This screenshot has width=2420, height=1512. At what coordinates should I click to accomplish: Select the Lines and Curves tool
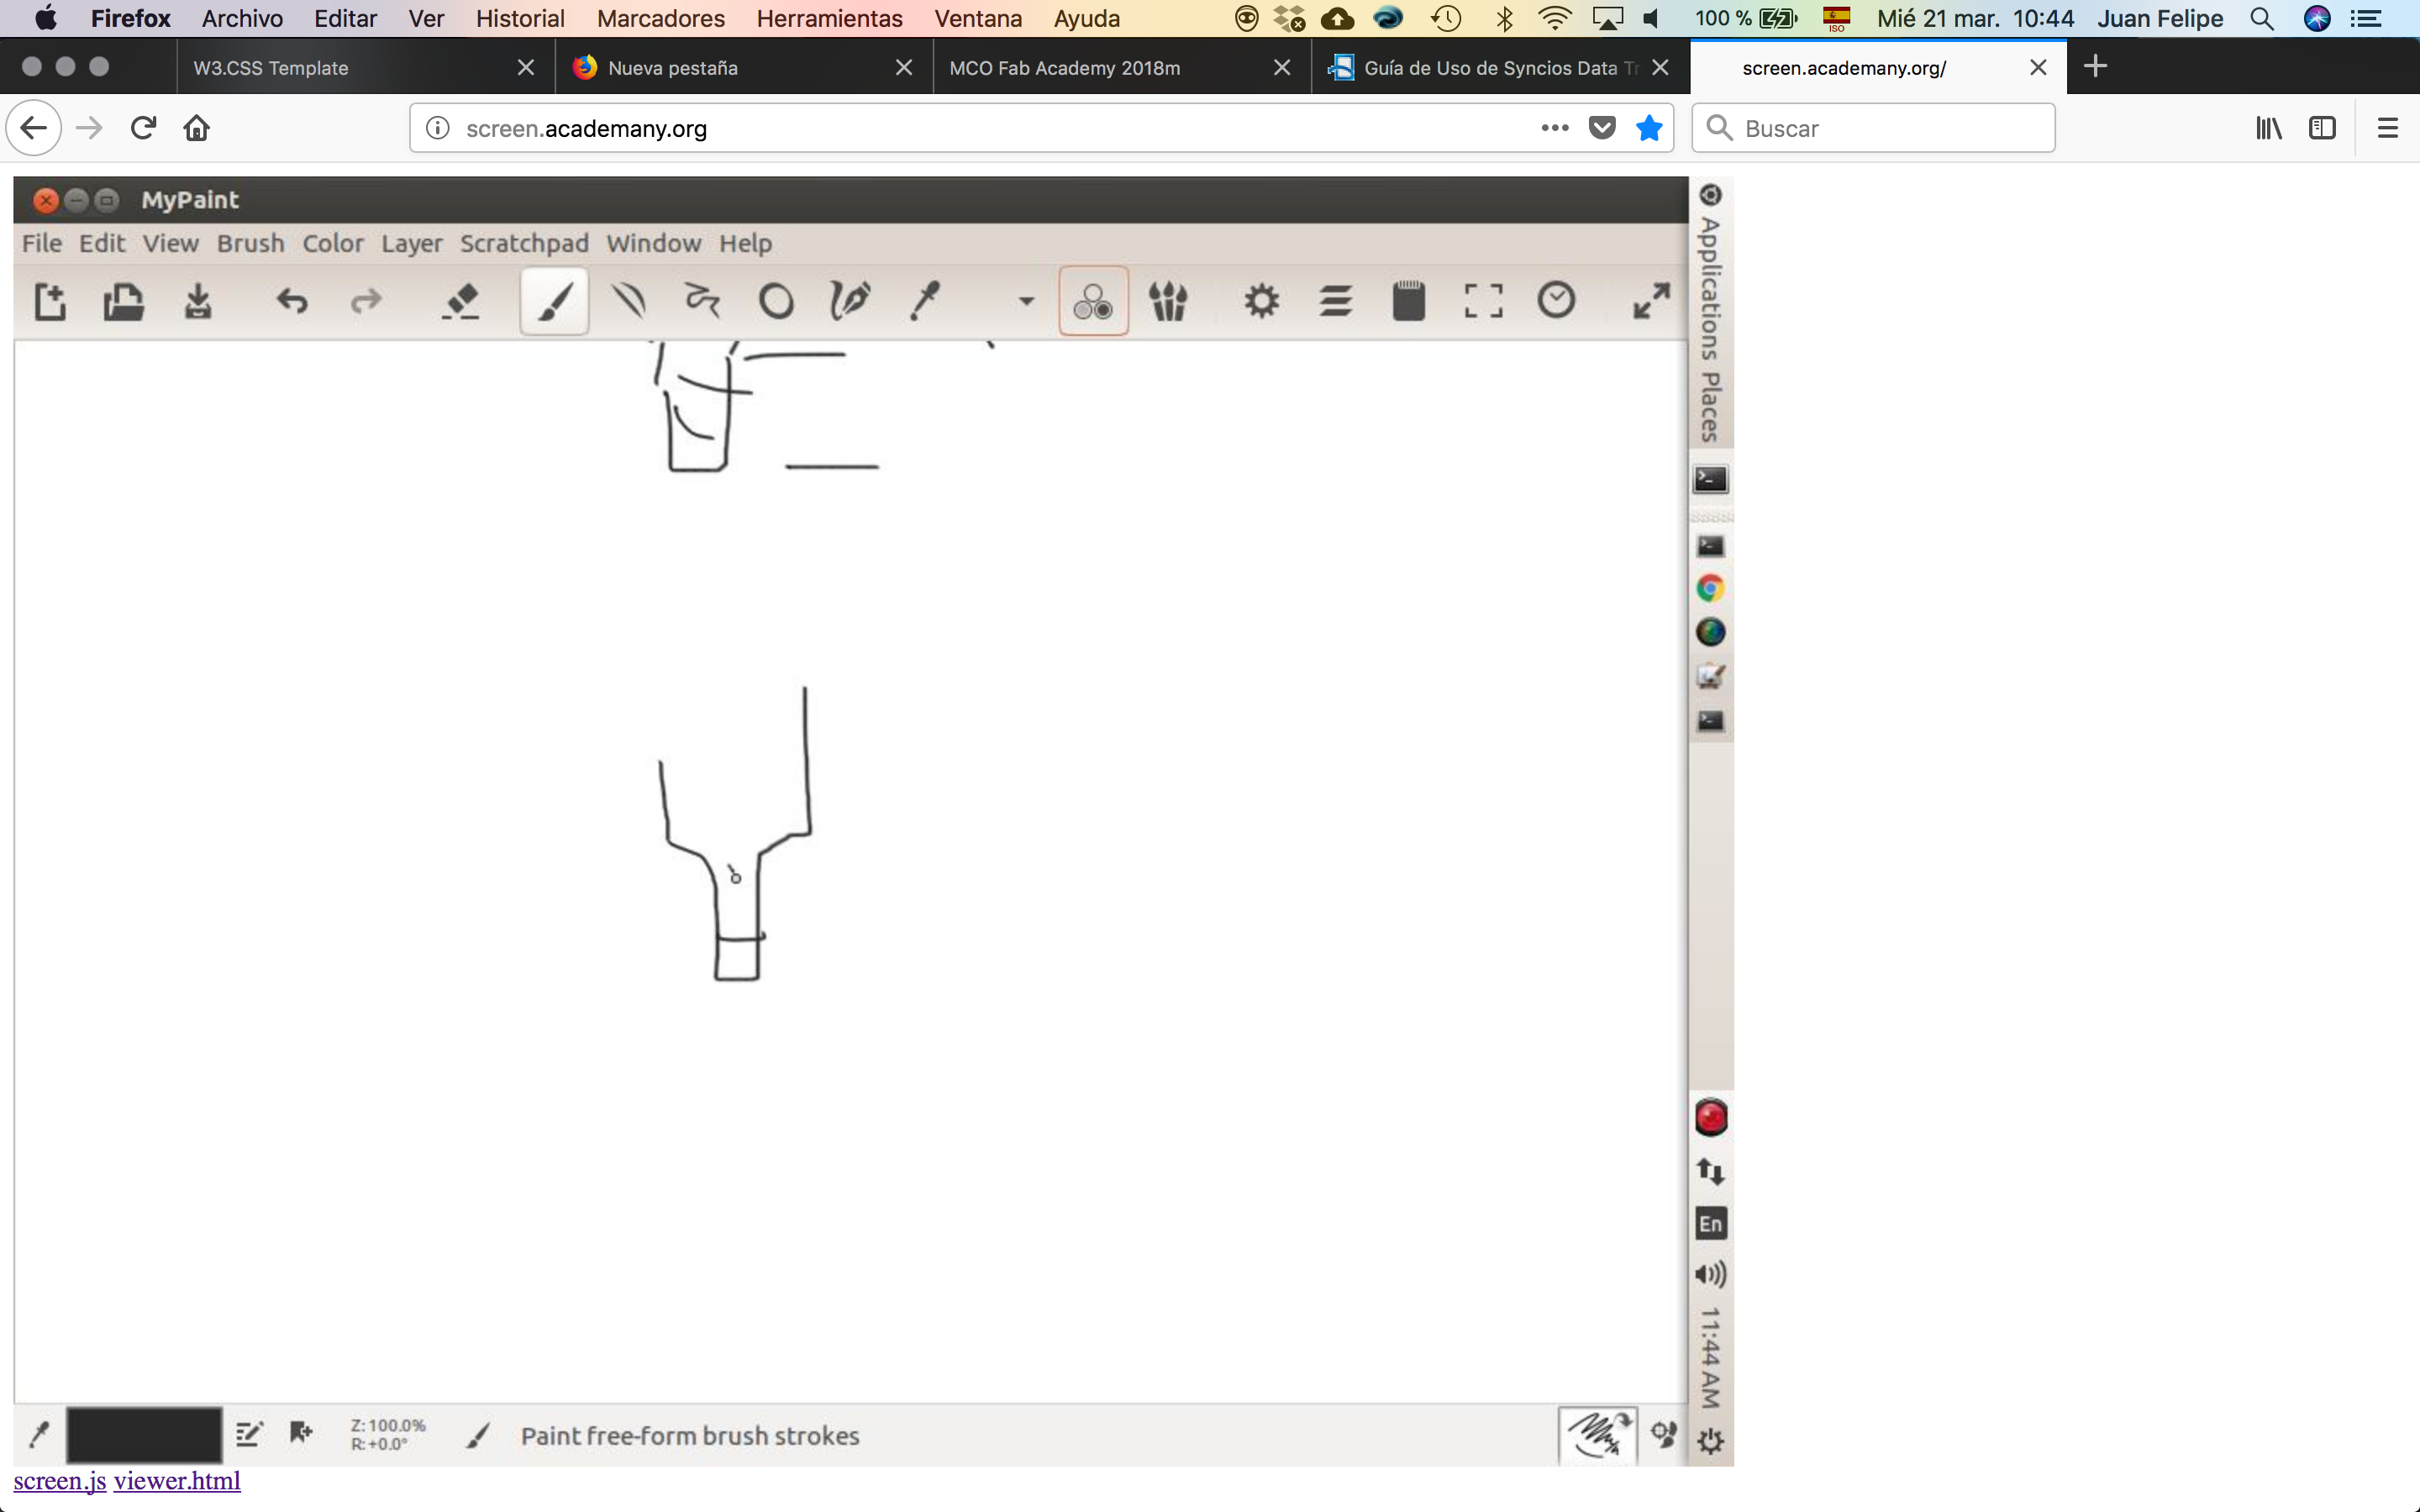(629, 301)
